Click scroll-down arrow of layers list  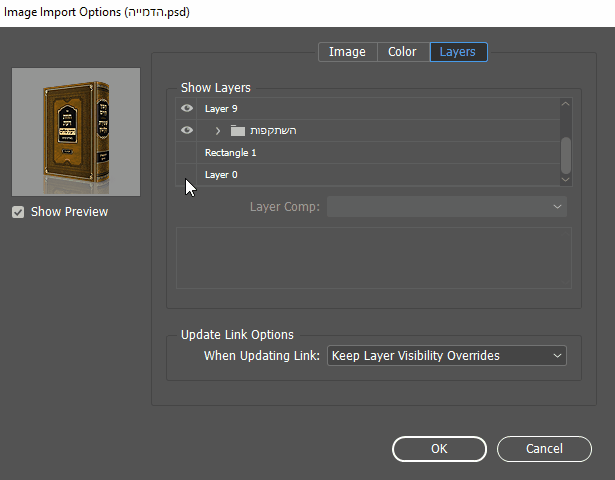click(566, 180)
